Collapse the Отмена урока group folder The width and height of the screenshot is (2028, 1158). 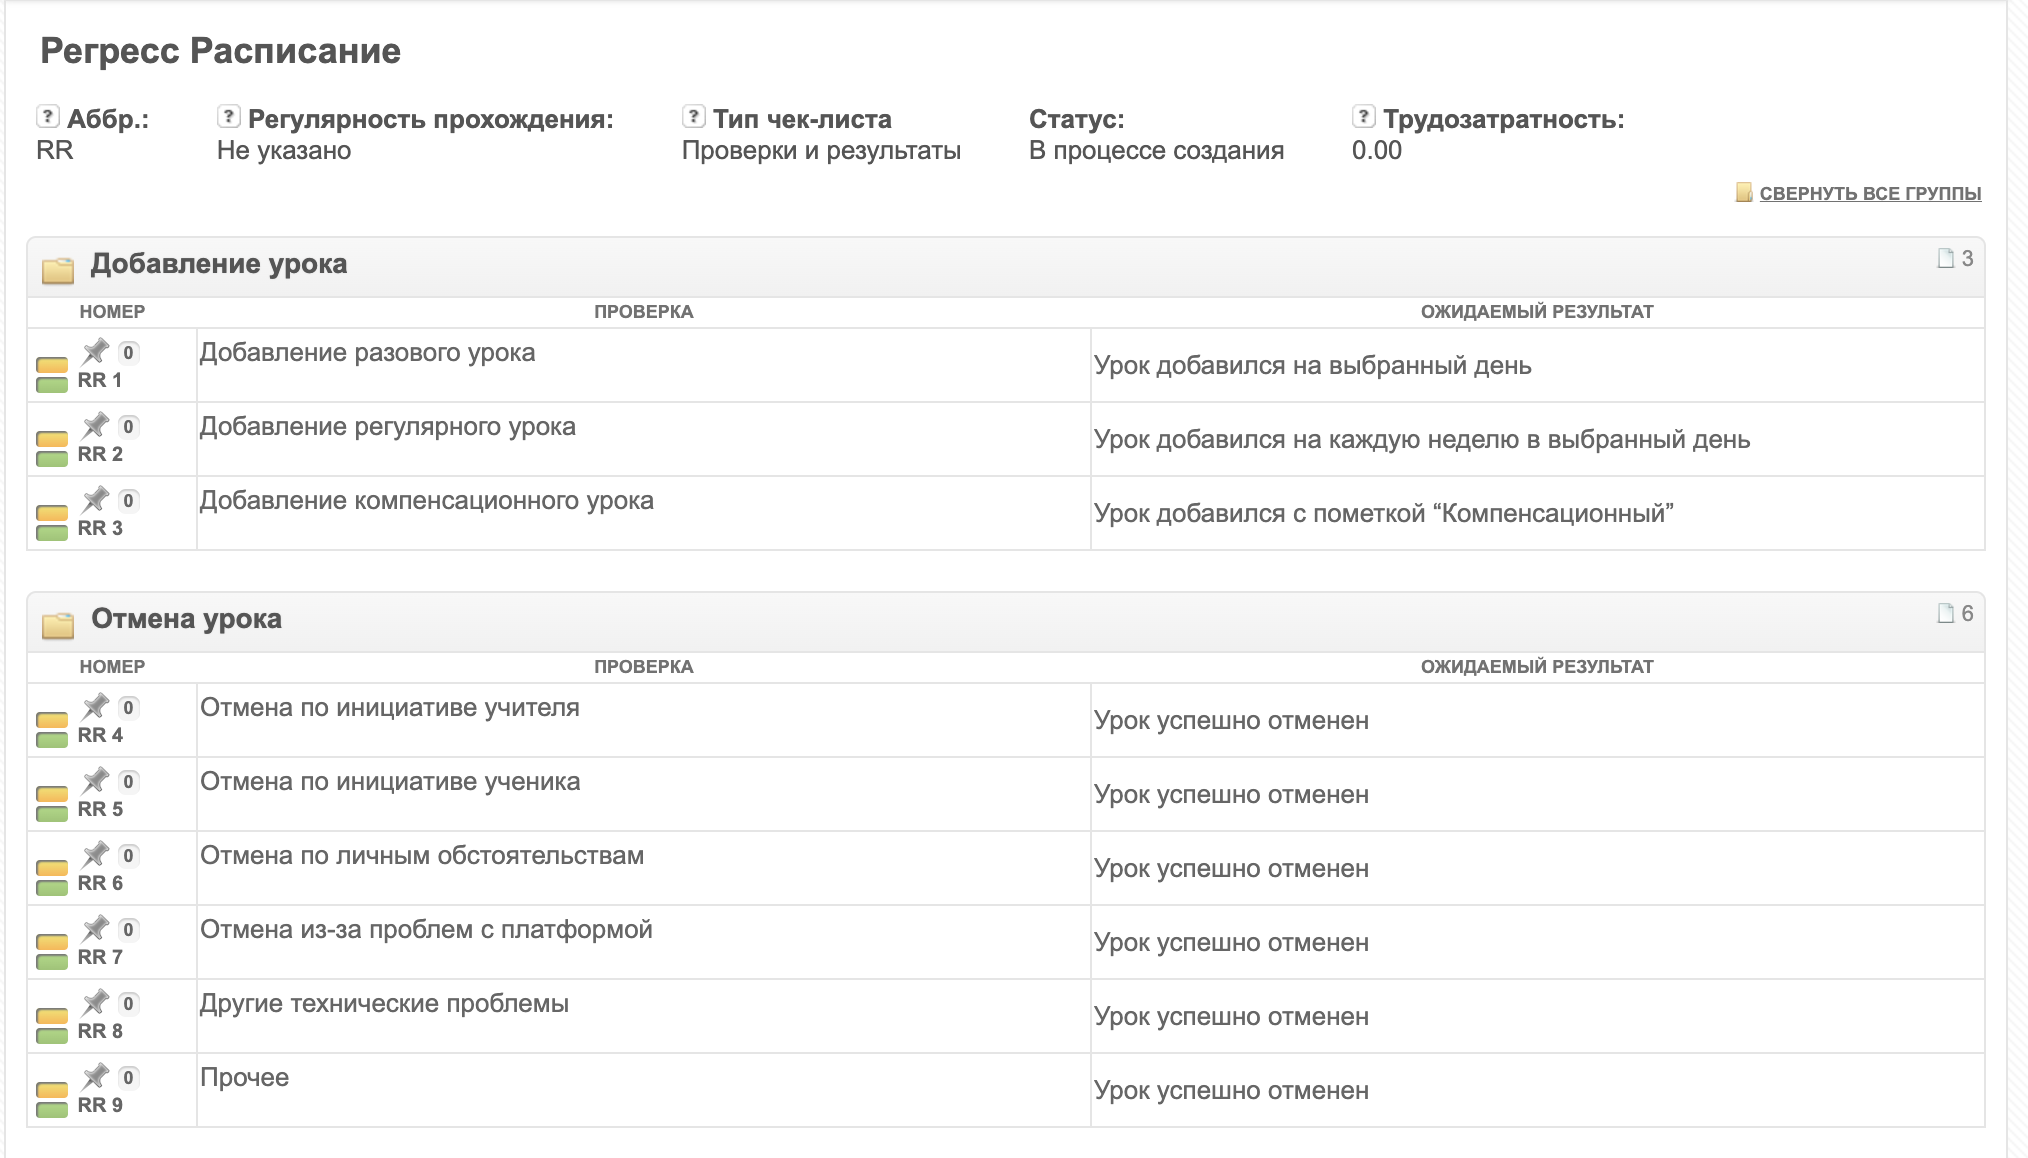tap(58, 625)
